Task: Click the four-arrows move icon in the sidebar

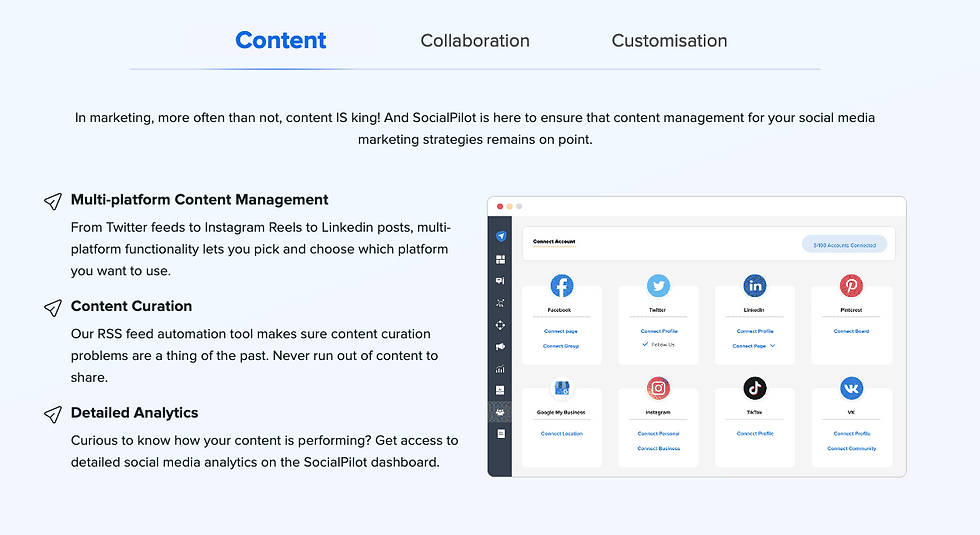Action: tap(500, 325)
